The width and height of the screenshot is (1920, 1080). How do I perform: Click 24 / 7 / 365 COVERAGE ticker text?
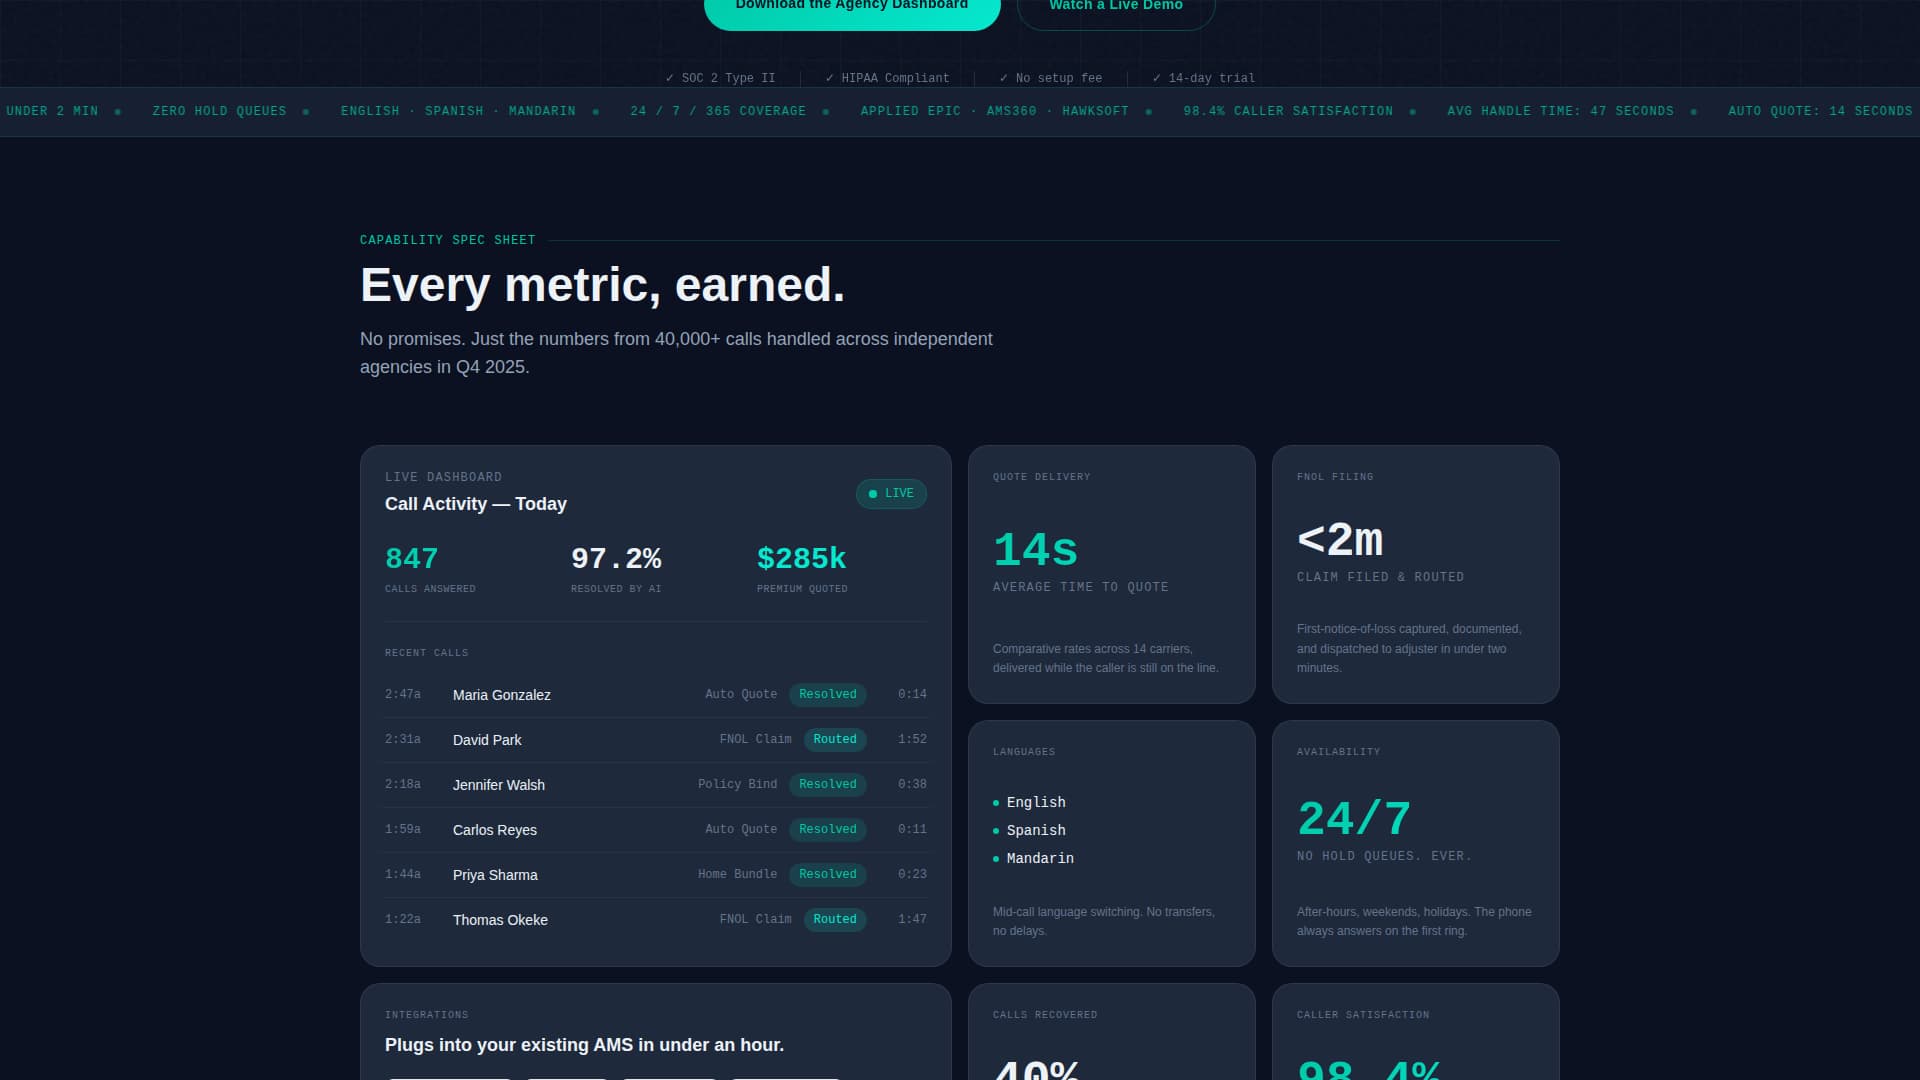(x=718, y=111)
